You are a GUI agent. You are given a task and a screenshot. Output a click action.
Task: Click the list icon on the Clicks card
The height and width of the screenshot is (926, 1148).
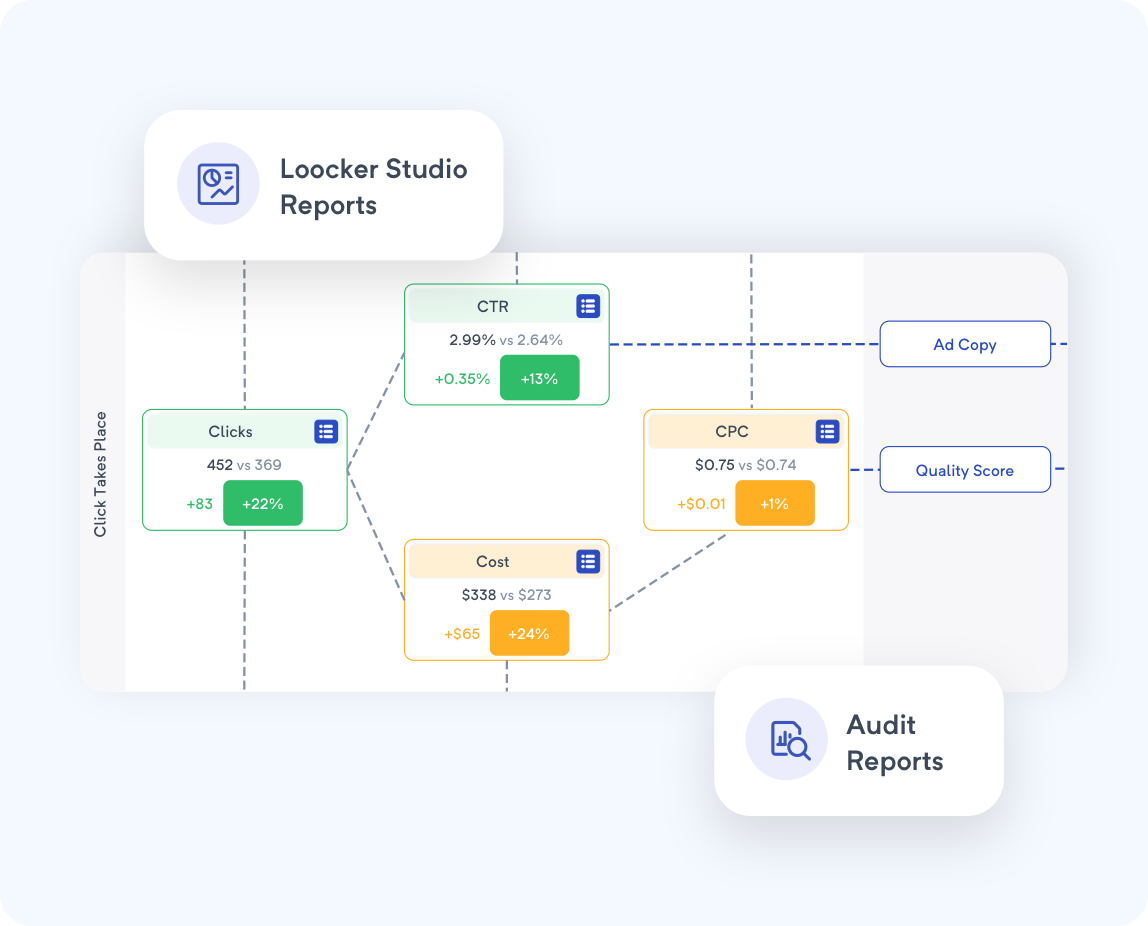(x=325, y=431)
